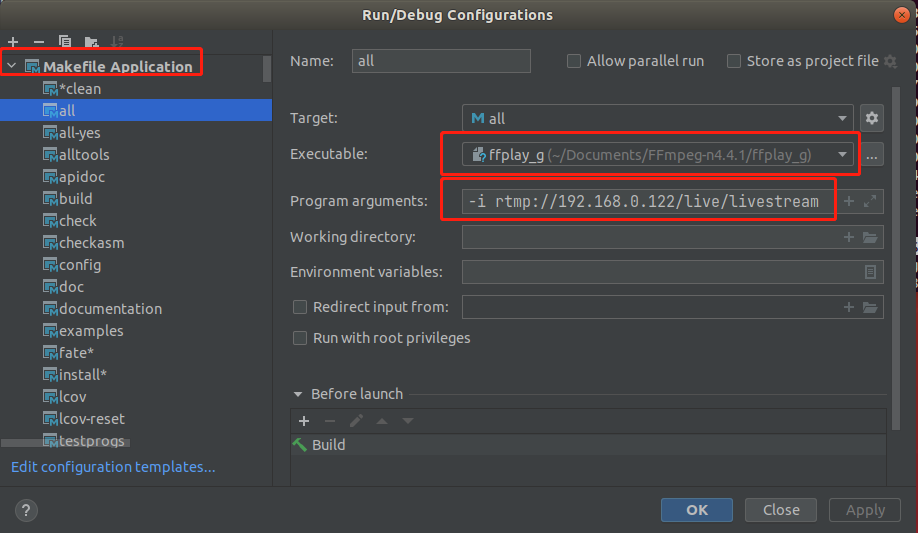Check Run with root privileges
The height and width of the screenshot is (533, 918).
coord(300,338)
